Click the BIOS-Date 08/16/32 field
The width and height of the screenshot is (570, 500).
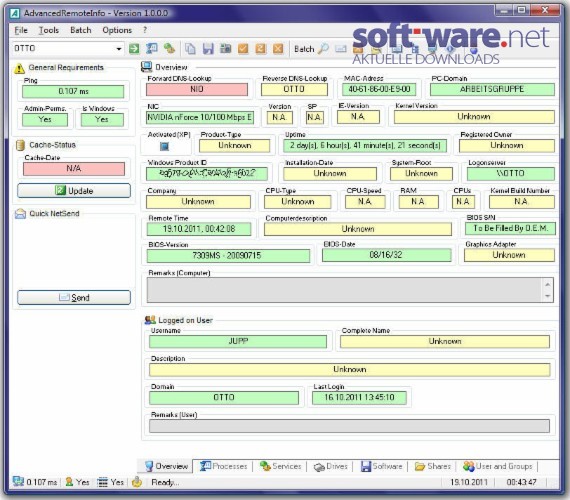pos(386,255)
